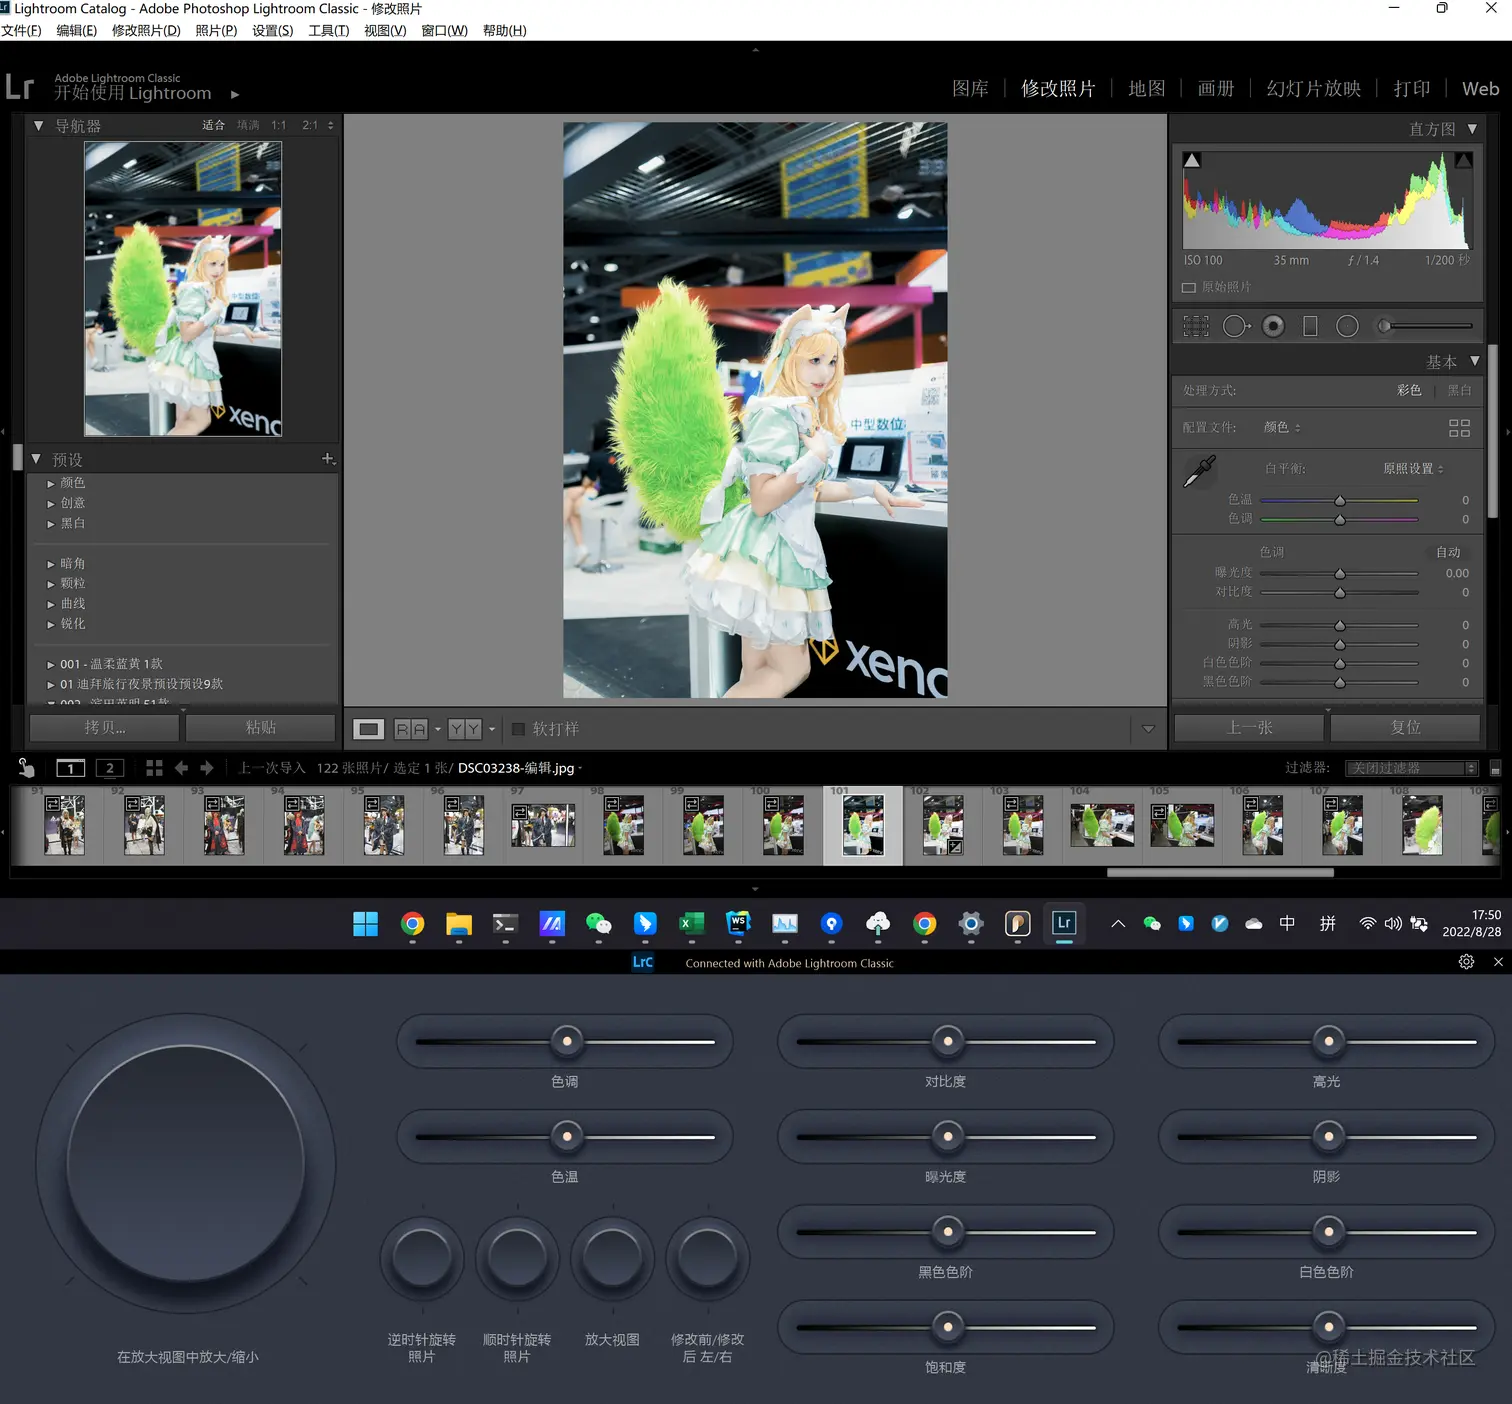This screenshot has width=1512, height=1404.
Task: Collapse the 基本 panel
Action: [x=1474, y=361]
